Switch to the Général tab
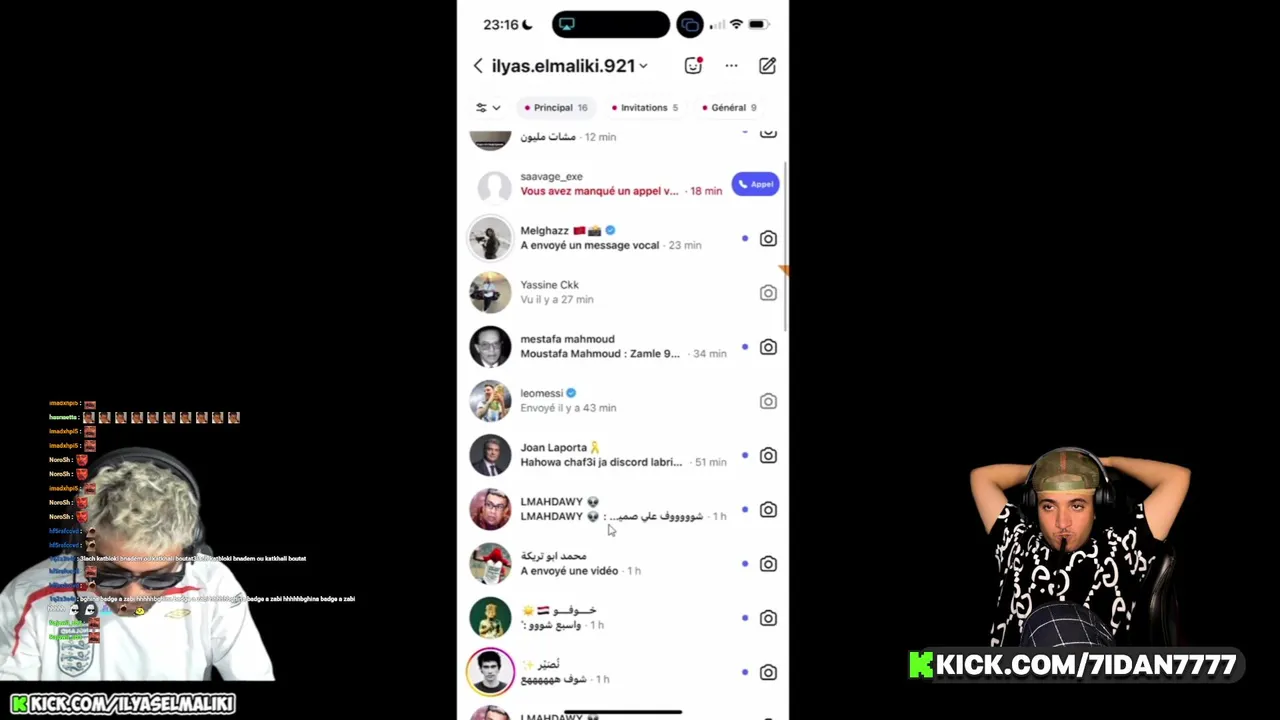Viewport: 1280px width, 720px height. pyautogui.click(x=729, y=108)
